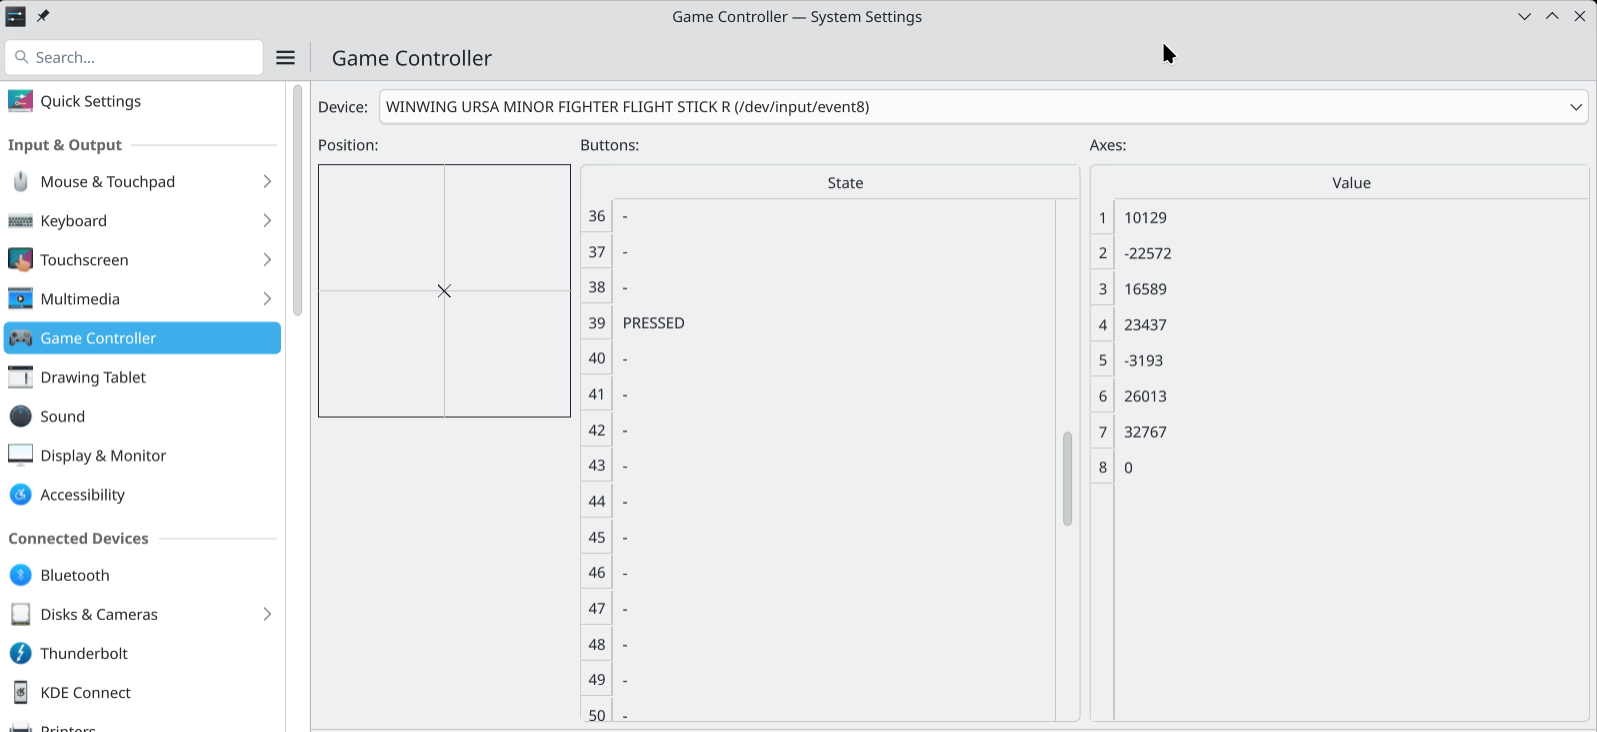Viewport: 1597px width, 732px height.
Task: Select the Game Controller sidebar item
Action: 142,338
